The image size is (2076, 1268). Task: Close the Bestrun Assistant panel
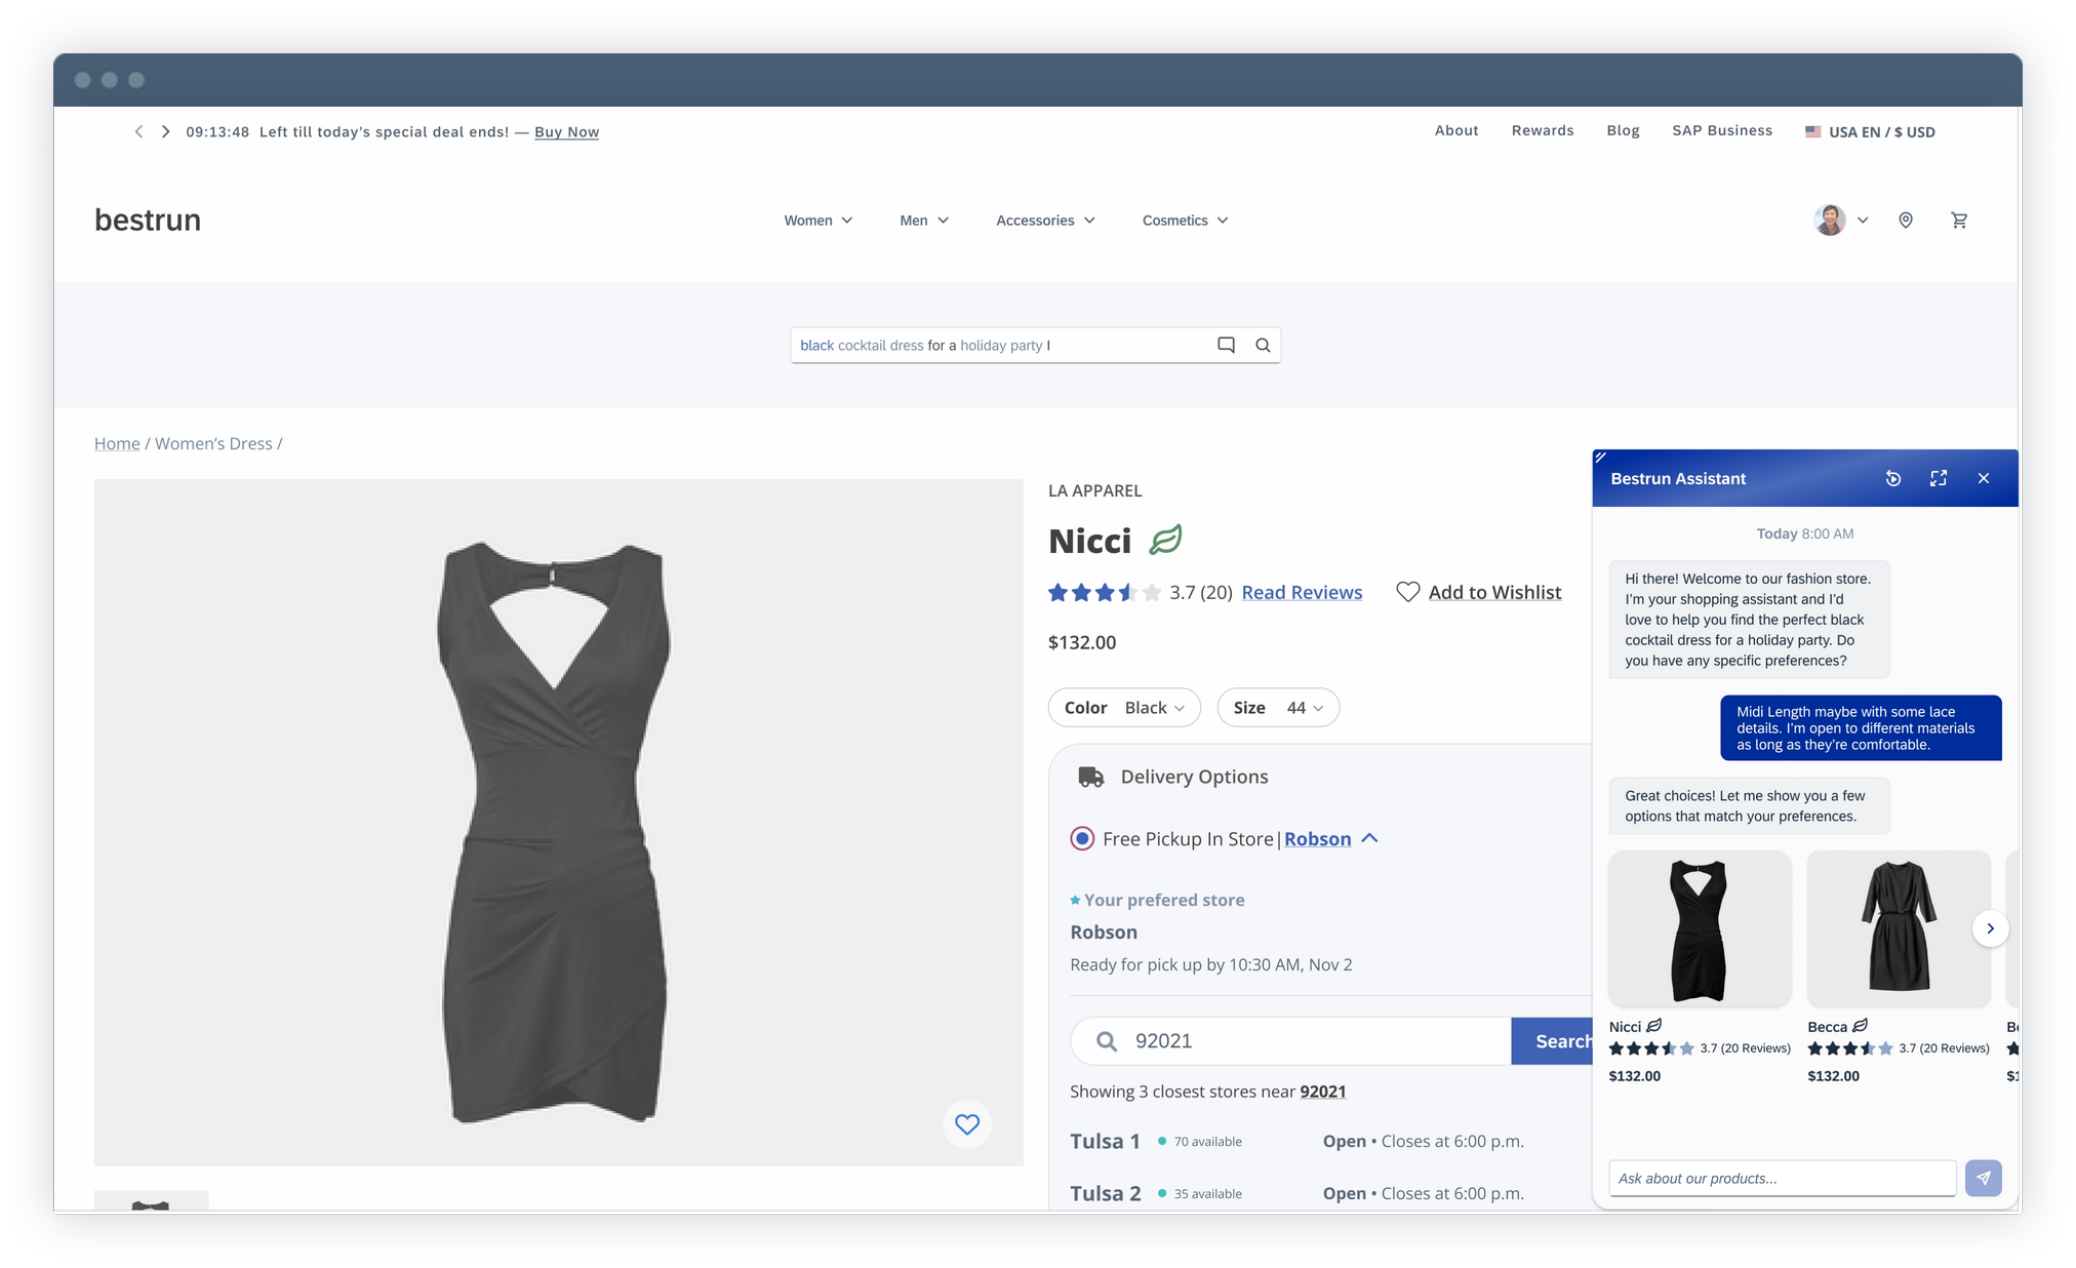(1984, 479)
